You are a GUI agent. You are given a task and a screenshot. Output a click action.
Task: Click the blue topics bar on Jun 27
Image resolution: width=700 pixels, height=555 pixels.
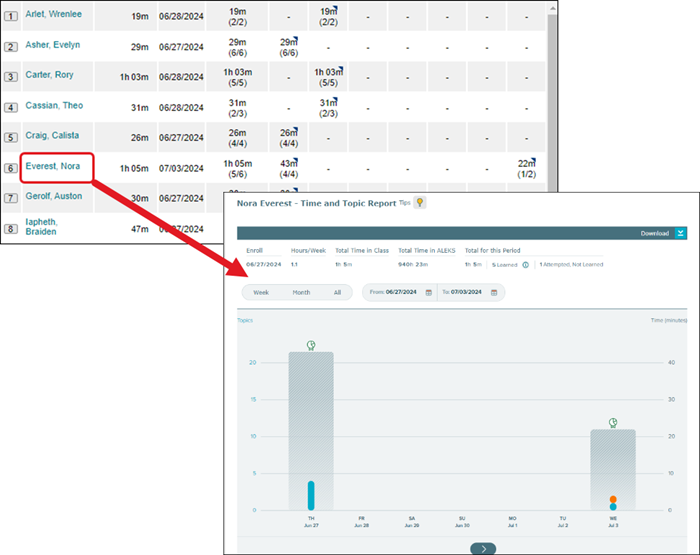coord(311,494)
